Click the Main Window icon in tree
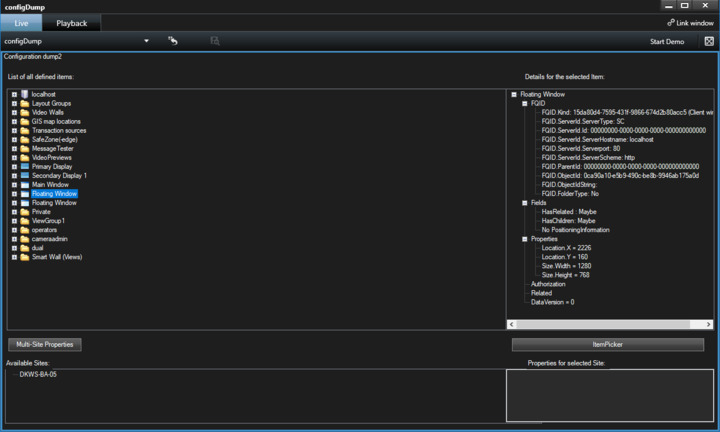Screen dimensions: 720x432 tap(25, 184)
